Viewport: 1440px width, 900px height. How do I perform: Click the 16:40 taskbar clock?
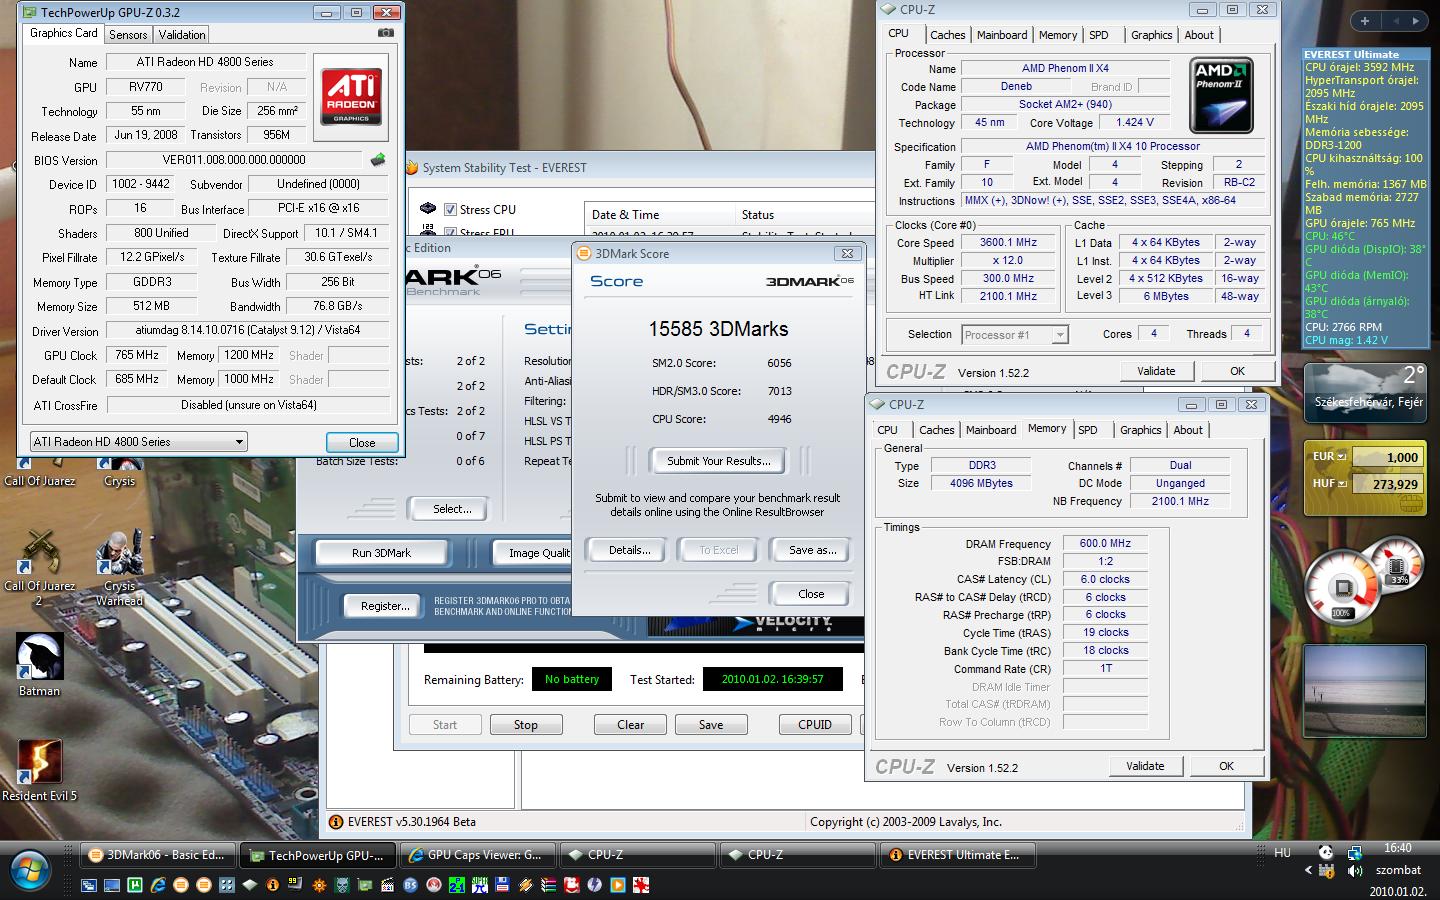(x=1398, y=848)
